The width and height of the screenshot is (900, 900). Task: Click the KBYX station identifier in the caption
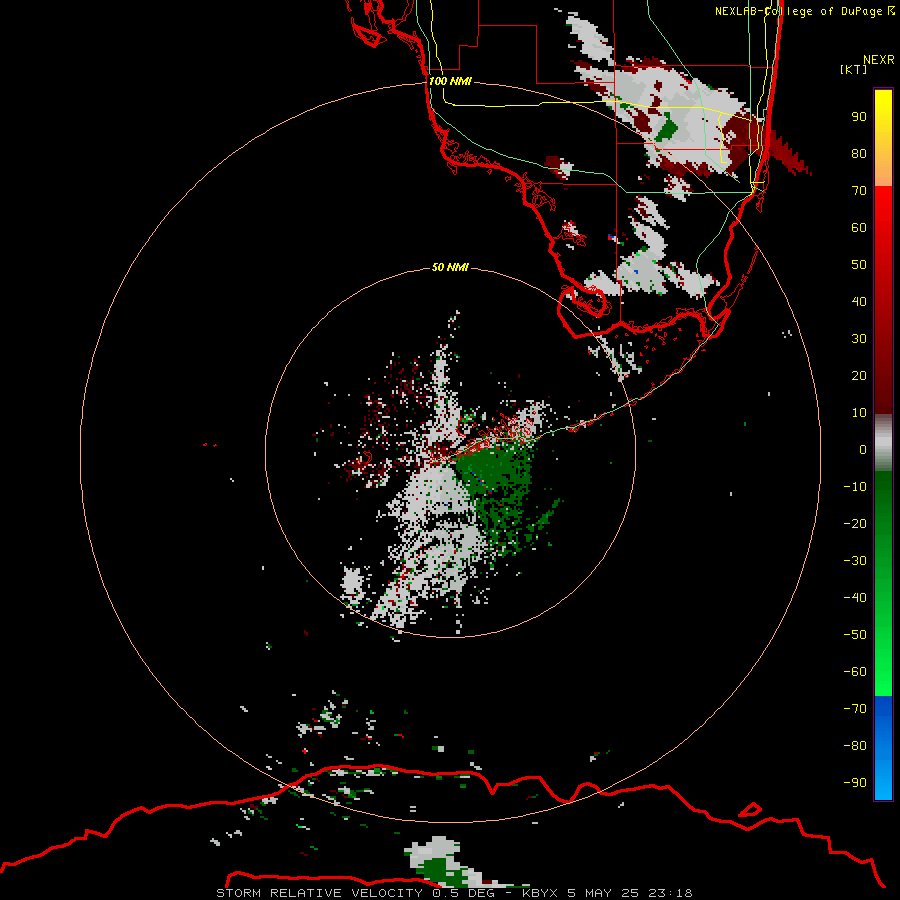coord(540,893)
